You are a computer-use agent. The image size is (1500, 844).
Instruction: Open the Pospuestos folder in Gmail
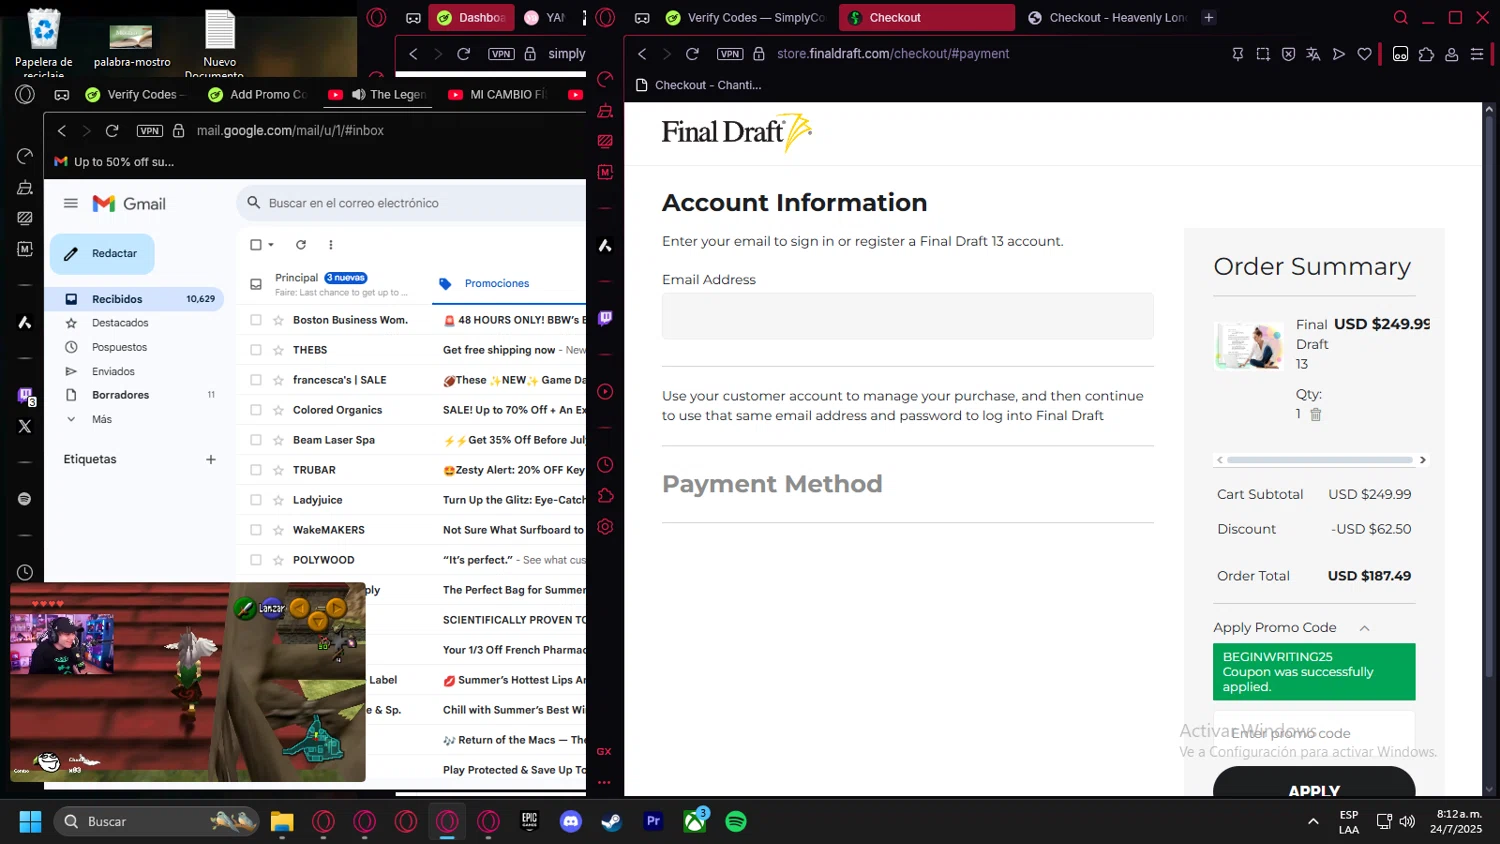click(x=135, y=347)
